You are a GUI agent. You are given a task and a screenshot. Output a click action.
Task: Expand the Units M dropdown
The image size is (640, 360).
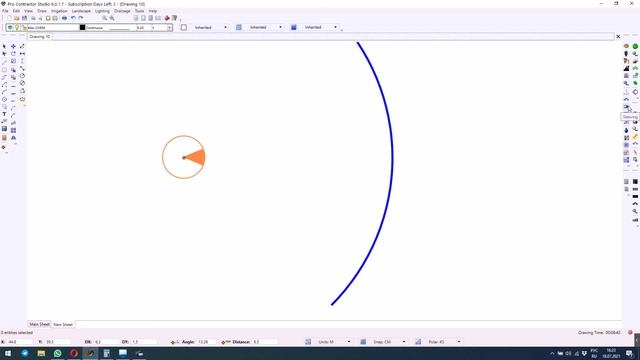tap(333, 342)
